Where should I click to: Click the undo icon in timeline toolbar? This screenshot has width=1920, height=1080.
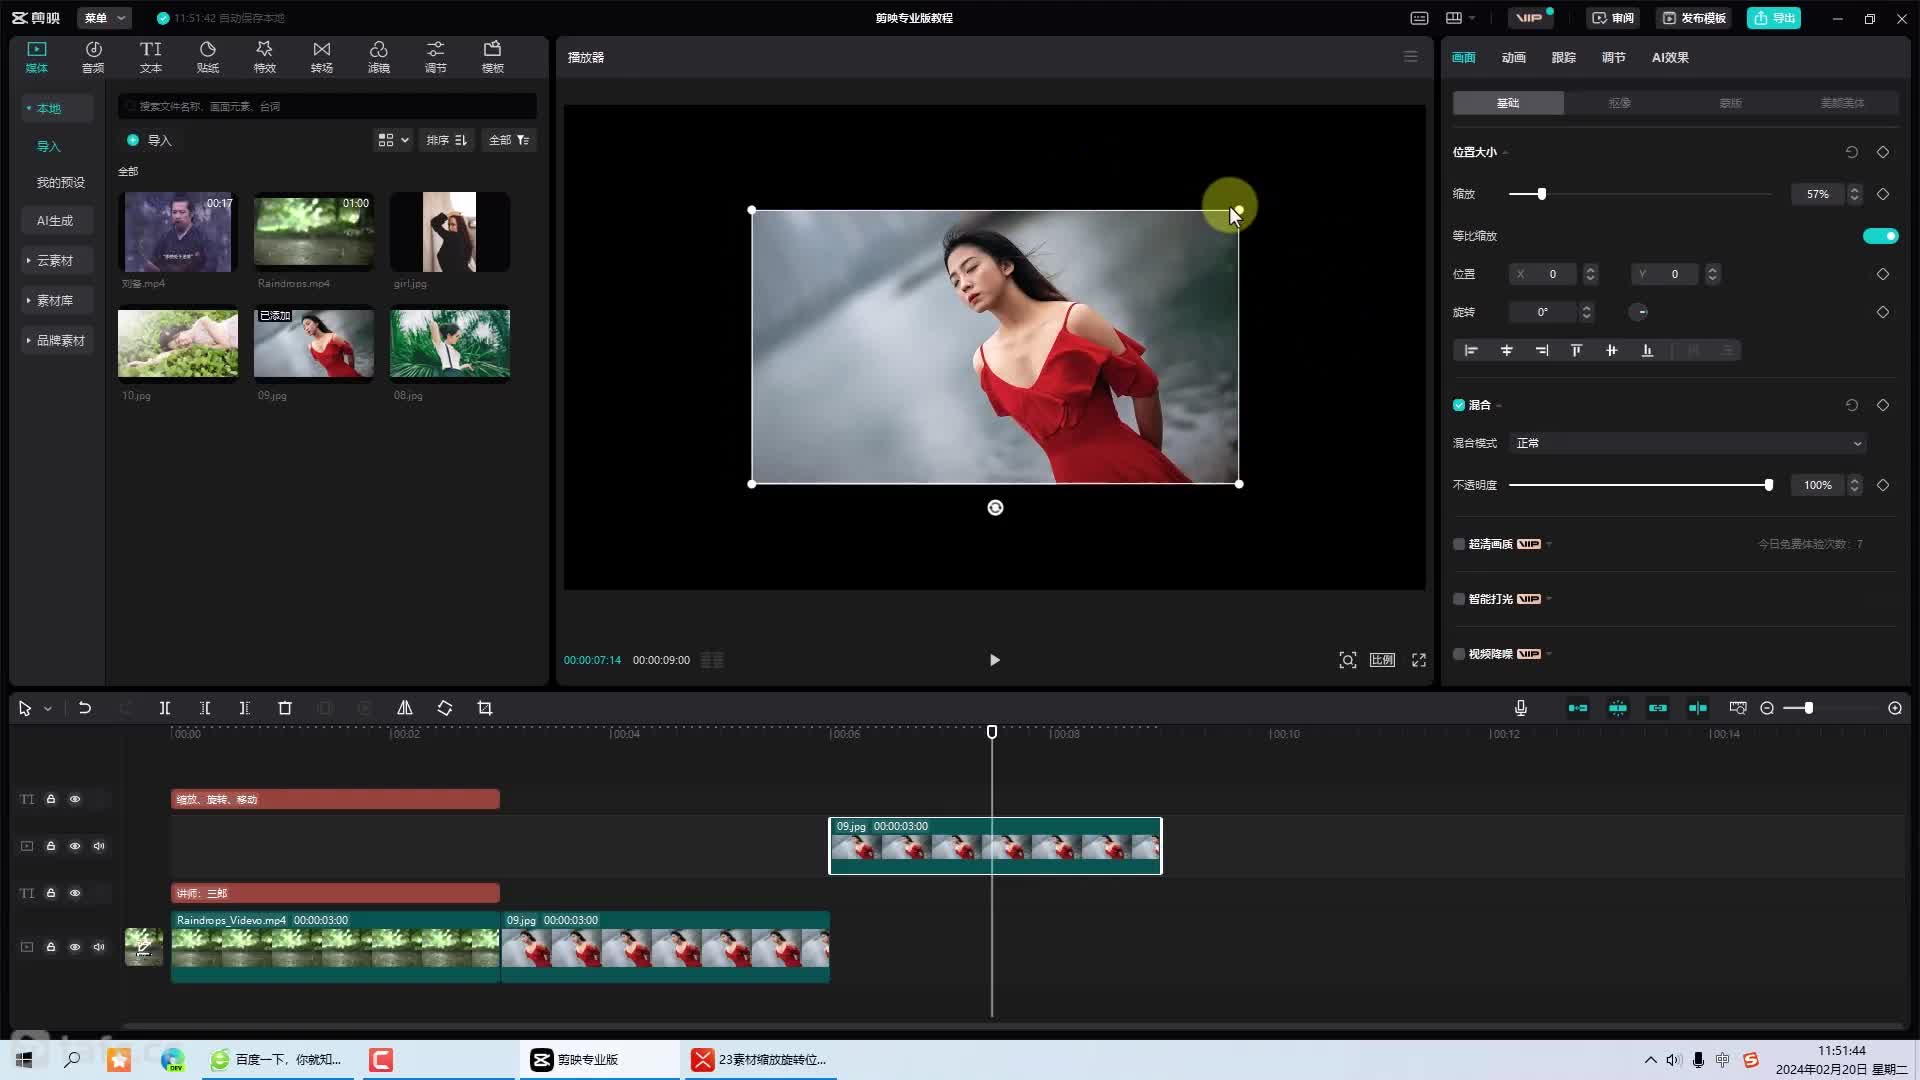pos(85,708)
